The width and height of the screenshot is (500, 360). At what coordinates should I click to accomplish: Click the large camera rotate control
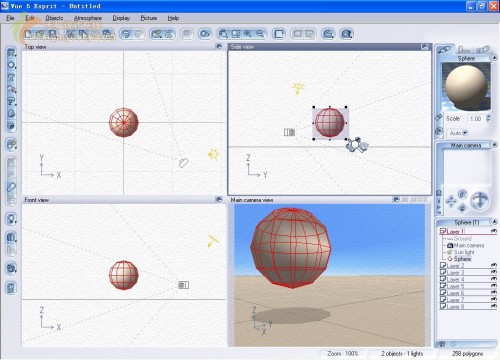[x=480, y=200]
